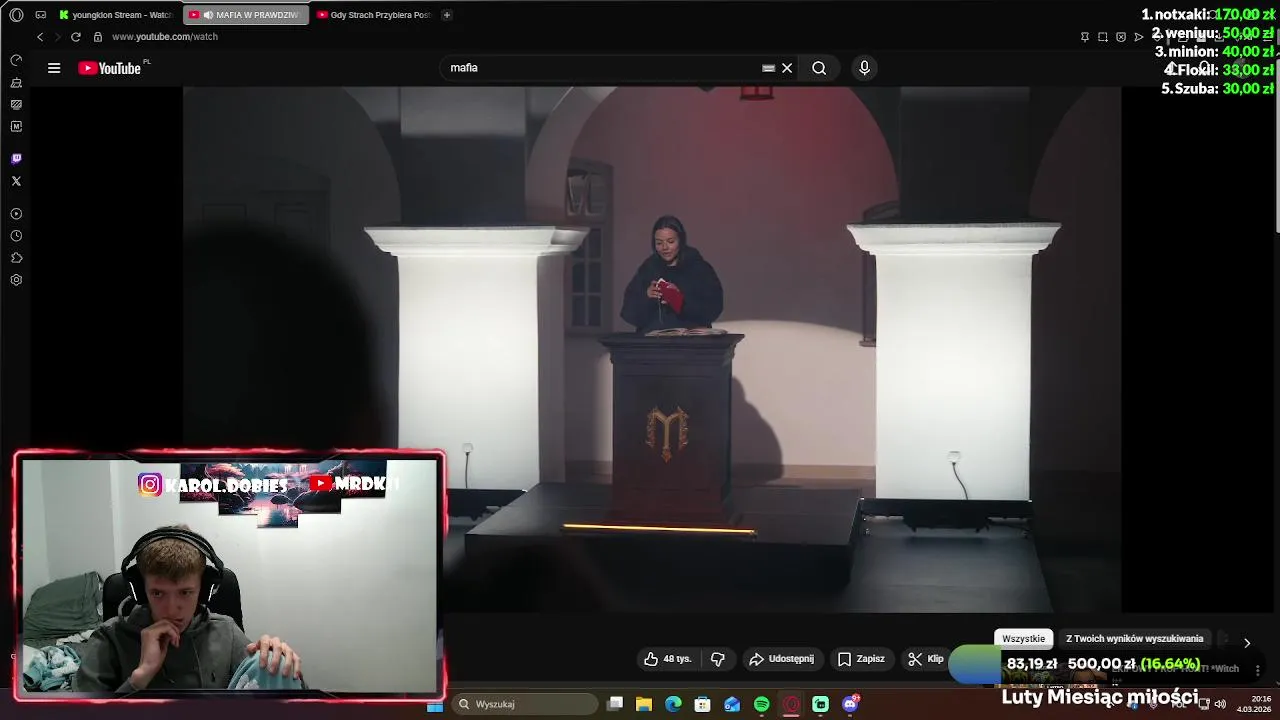Open Spotify from the taskbar

point(762,705)
